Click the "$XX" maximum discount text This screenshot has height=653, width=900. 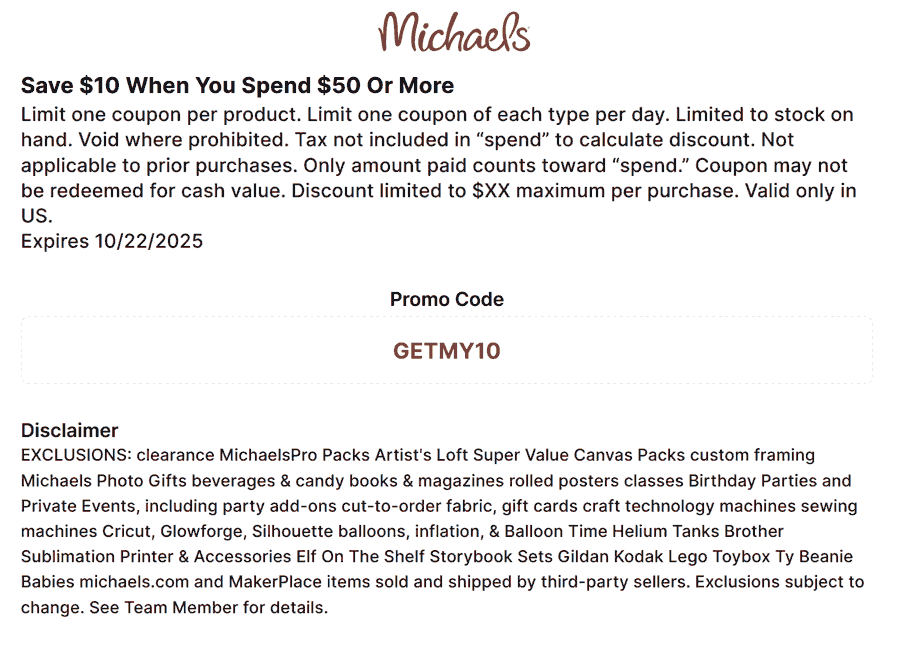pyautogui.click(x=496, y=191)
